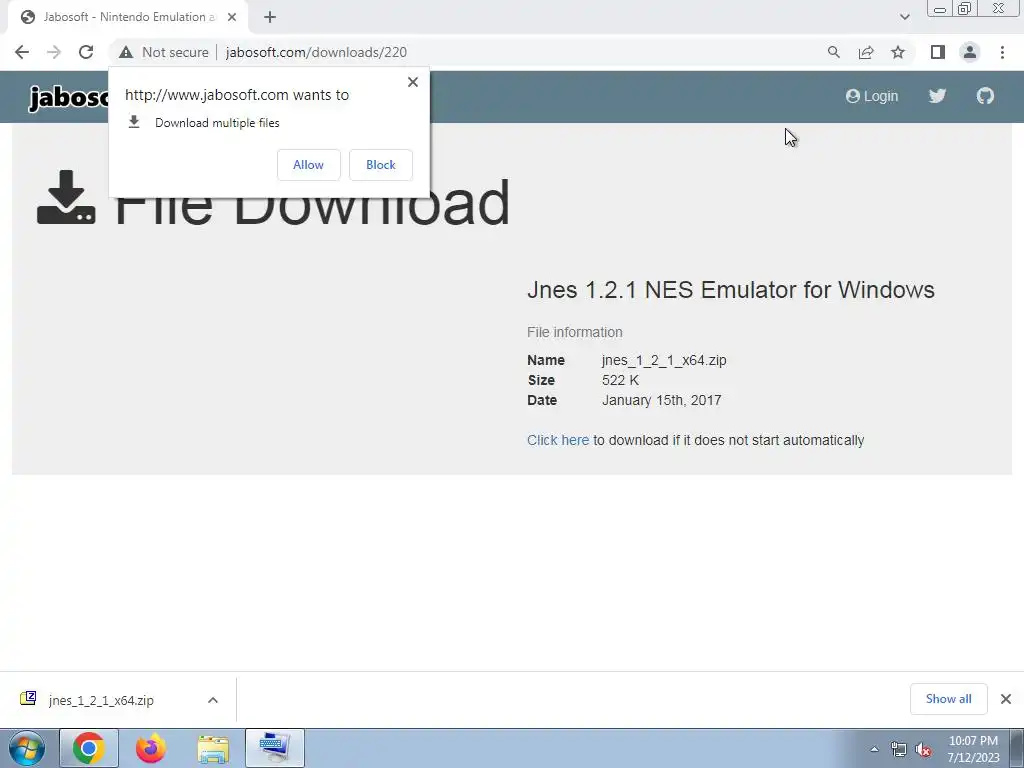
Task: Show hidden system tray icons
Action: [x=874, y=749]
